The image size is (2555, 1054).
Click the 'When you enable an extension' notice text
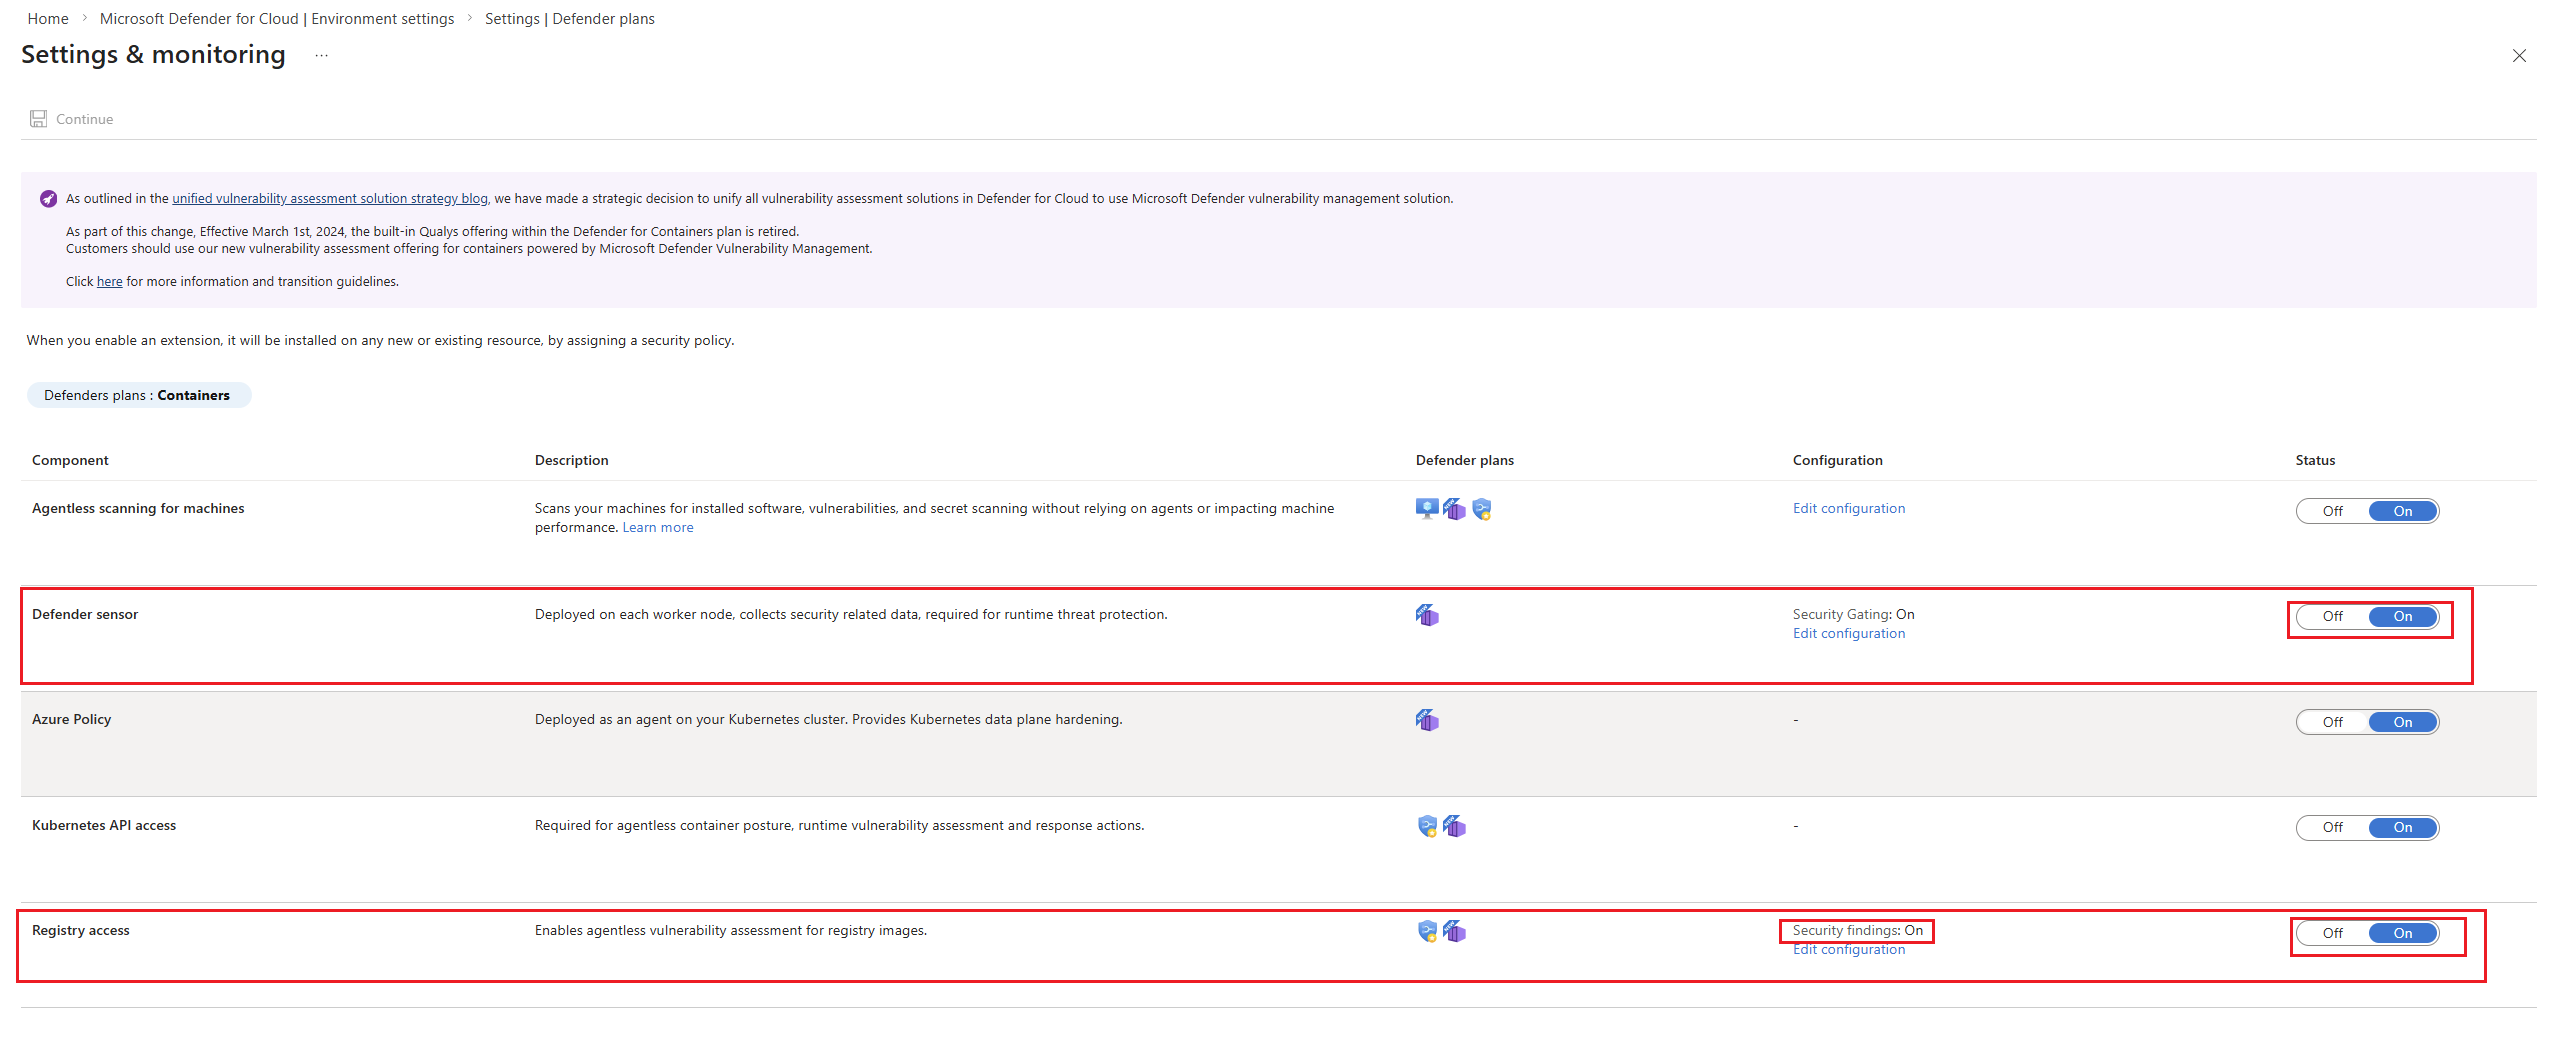coord(381,341)
